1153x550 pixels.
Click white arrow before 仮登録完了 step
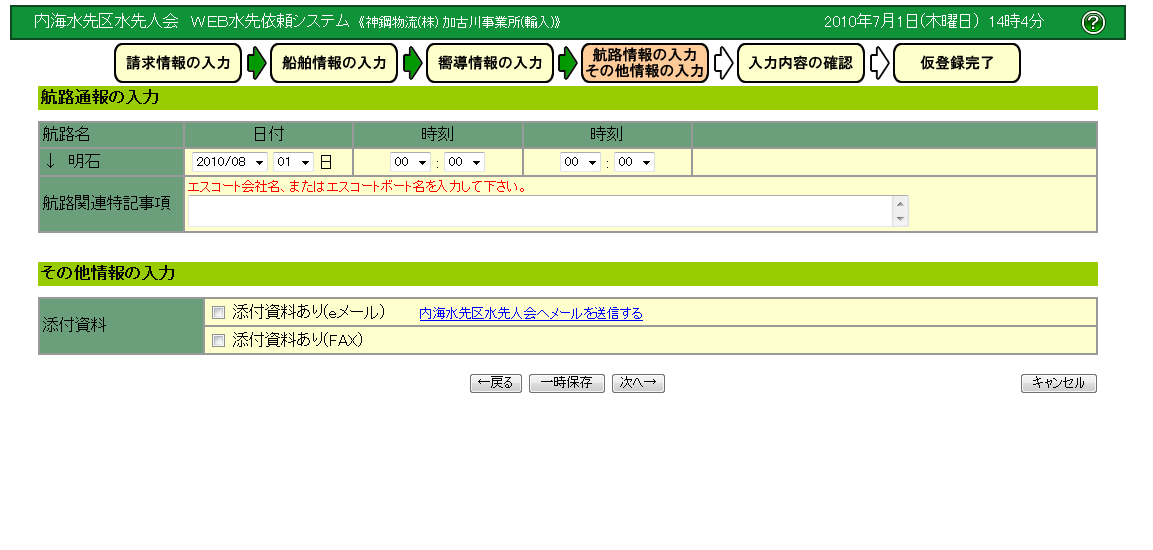[878, 63]
